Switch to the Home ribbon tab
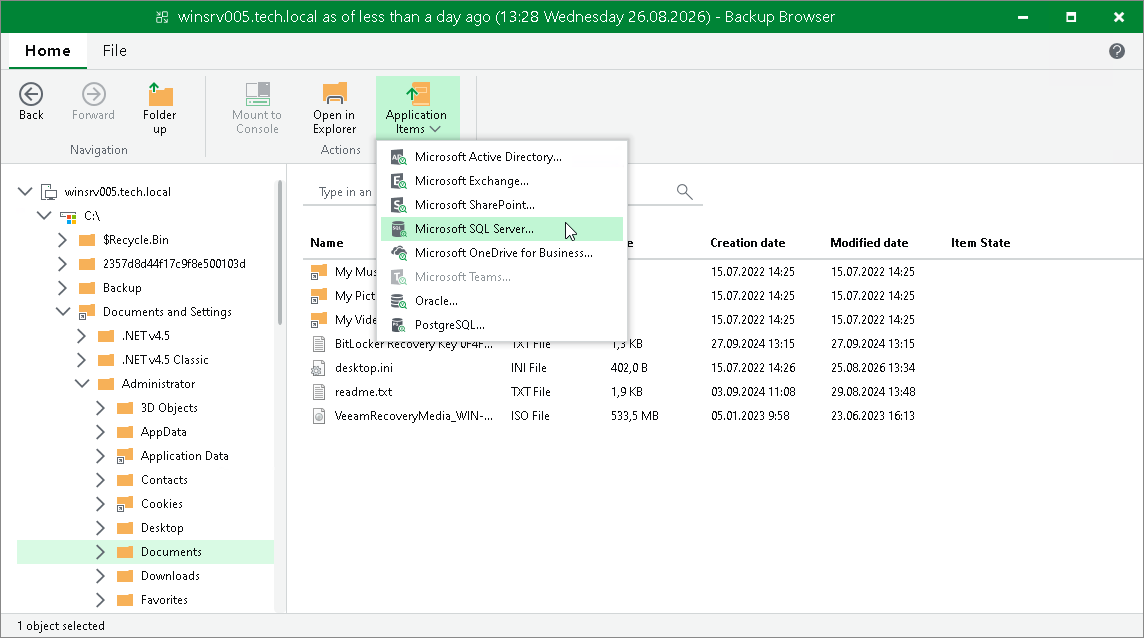The image size is (1144, 638). click(x=47, y=51)
